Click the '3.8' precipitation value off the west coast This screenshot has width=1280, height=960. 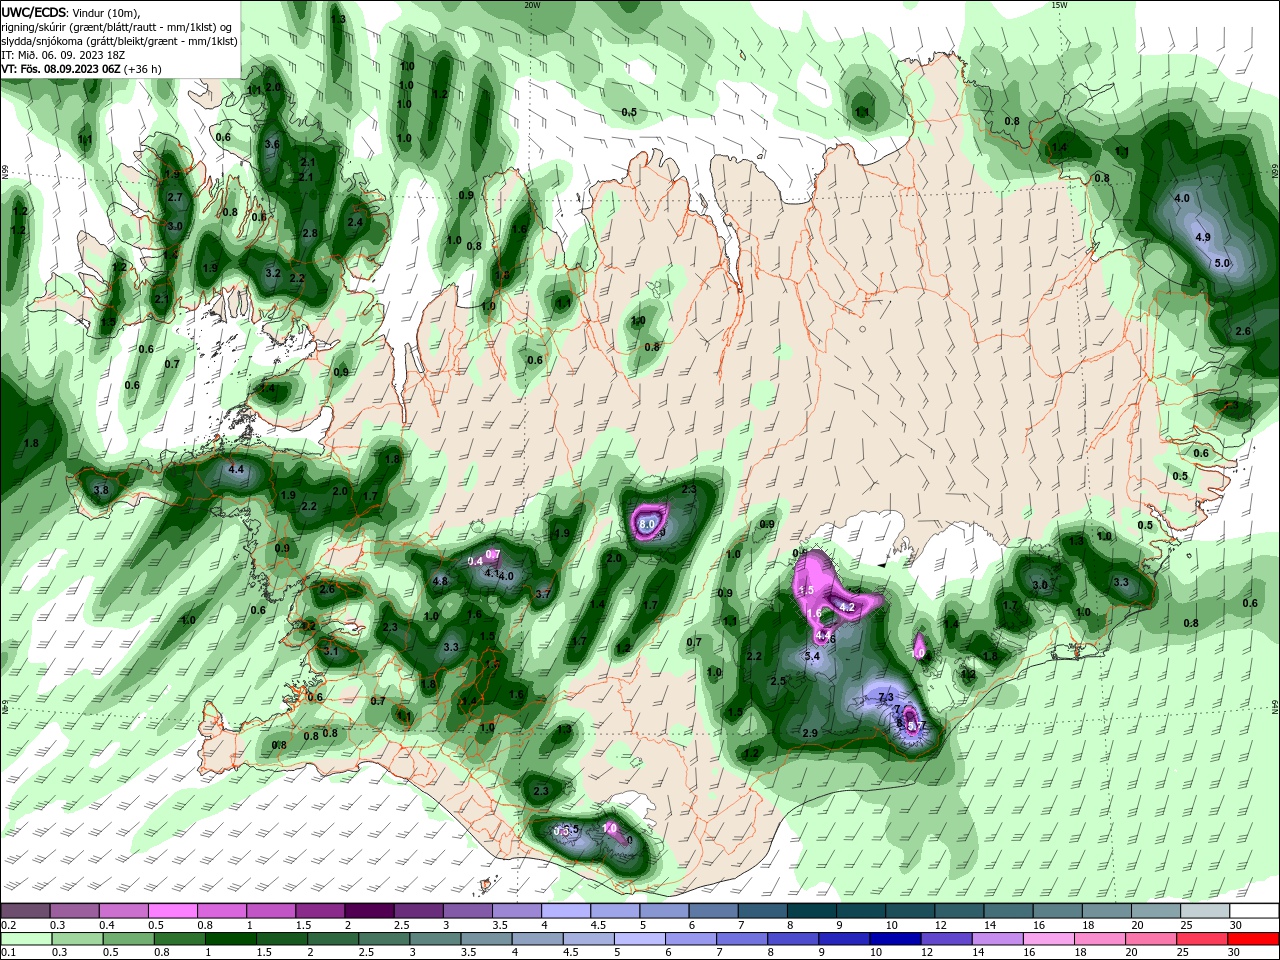(x=101, y=490)
